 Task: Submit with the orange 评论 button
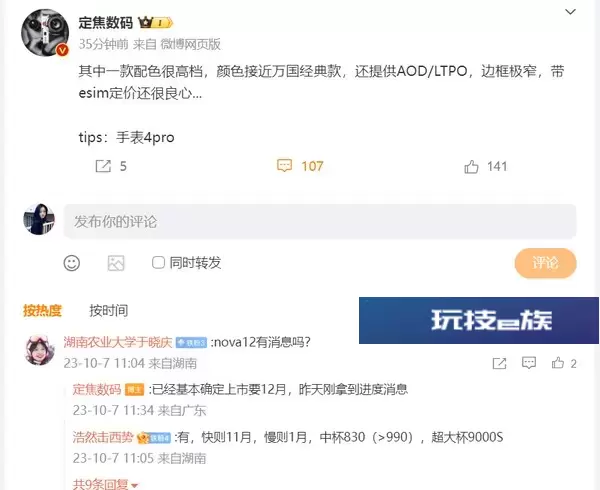[x=546, y=263]
